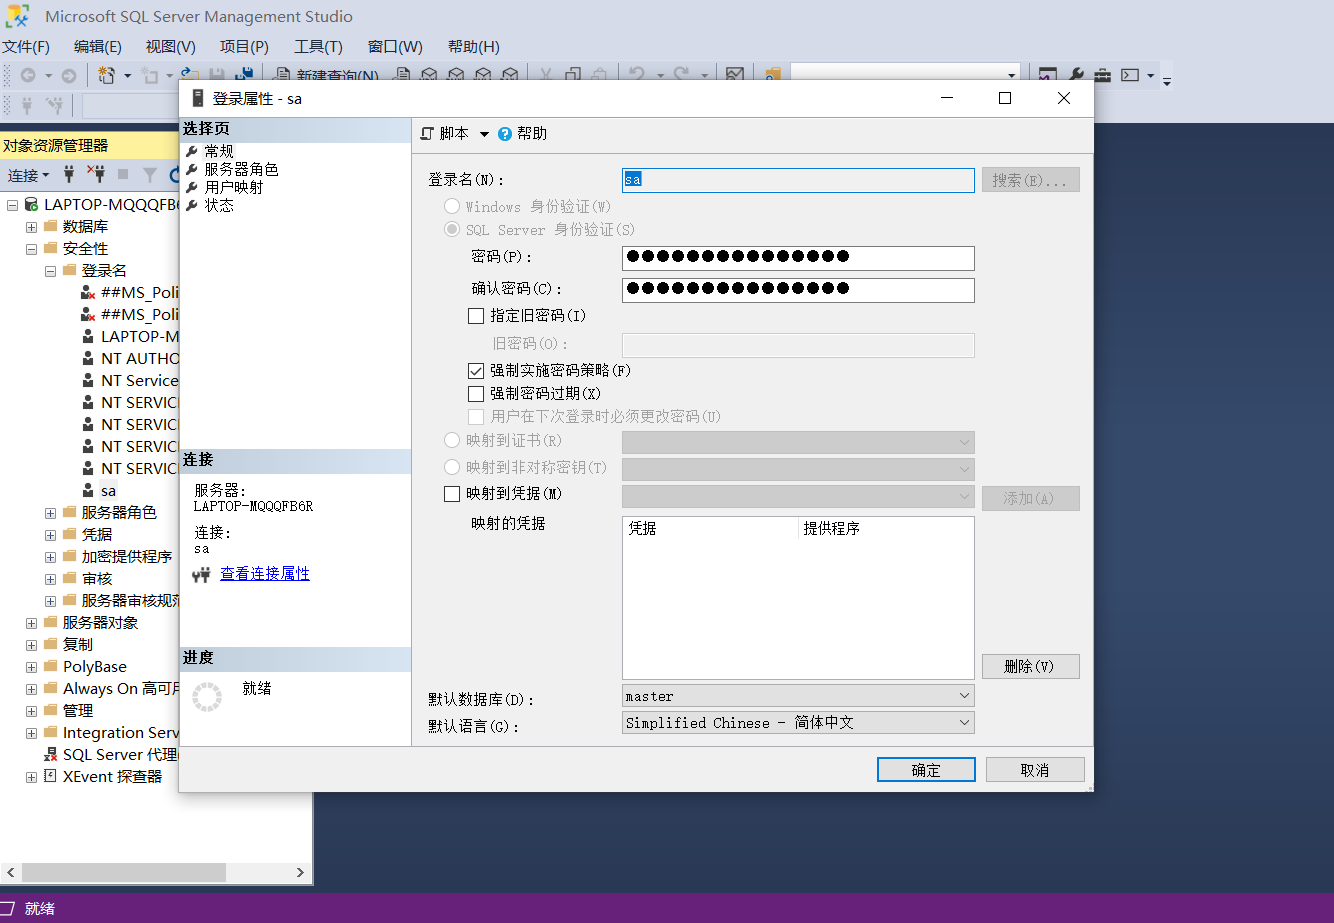Viewport: 1334px width, 923px height.
Task: Click the Connect plug icon in Object Explorer
Action: 69,174
